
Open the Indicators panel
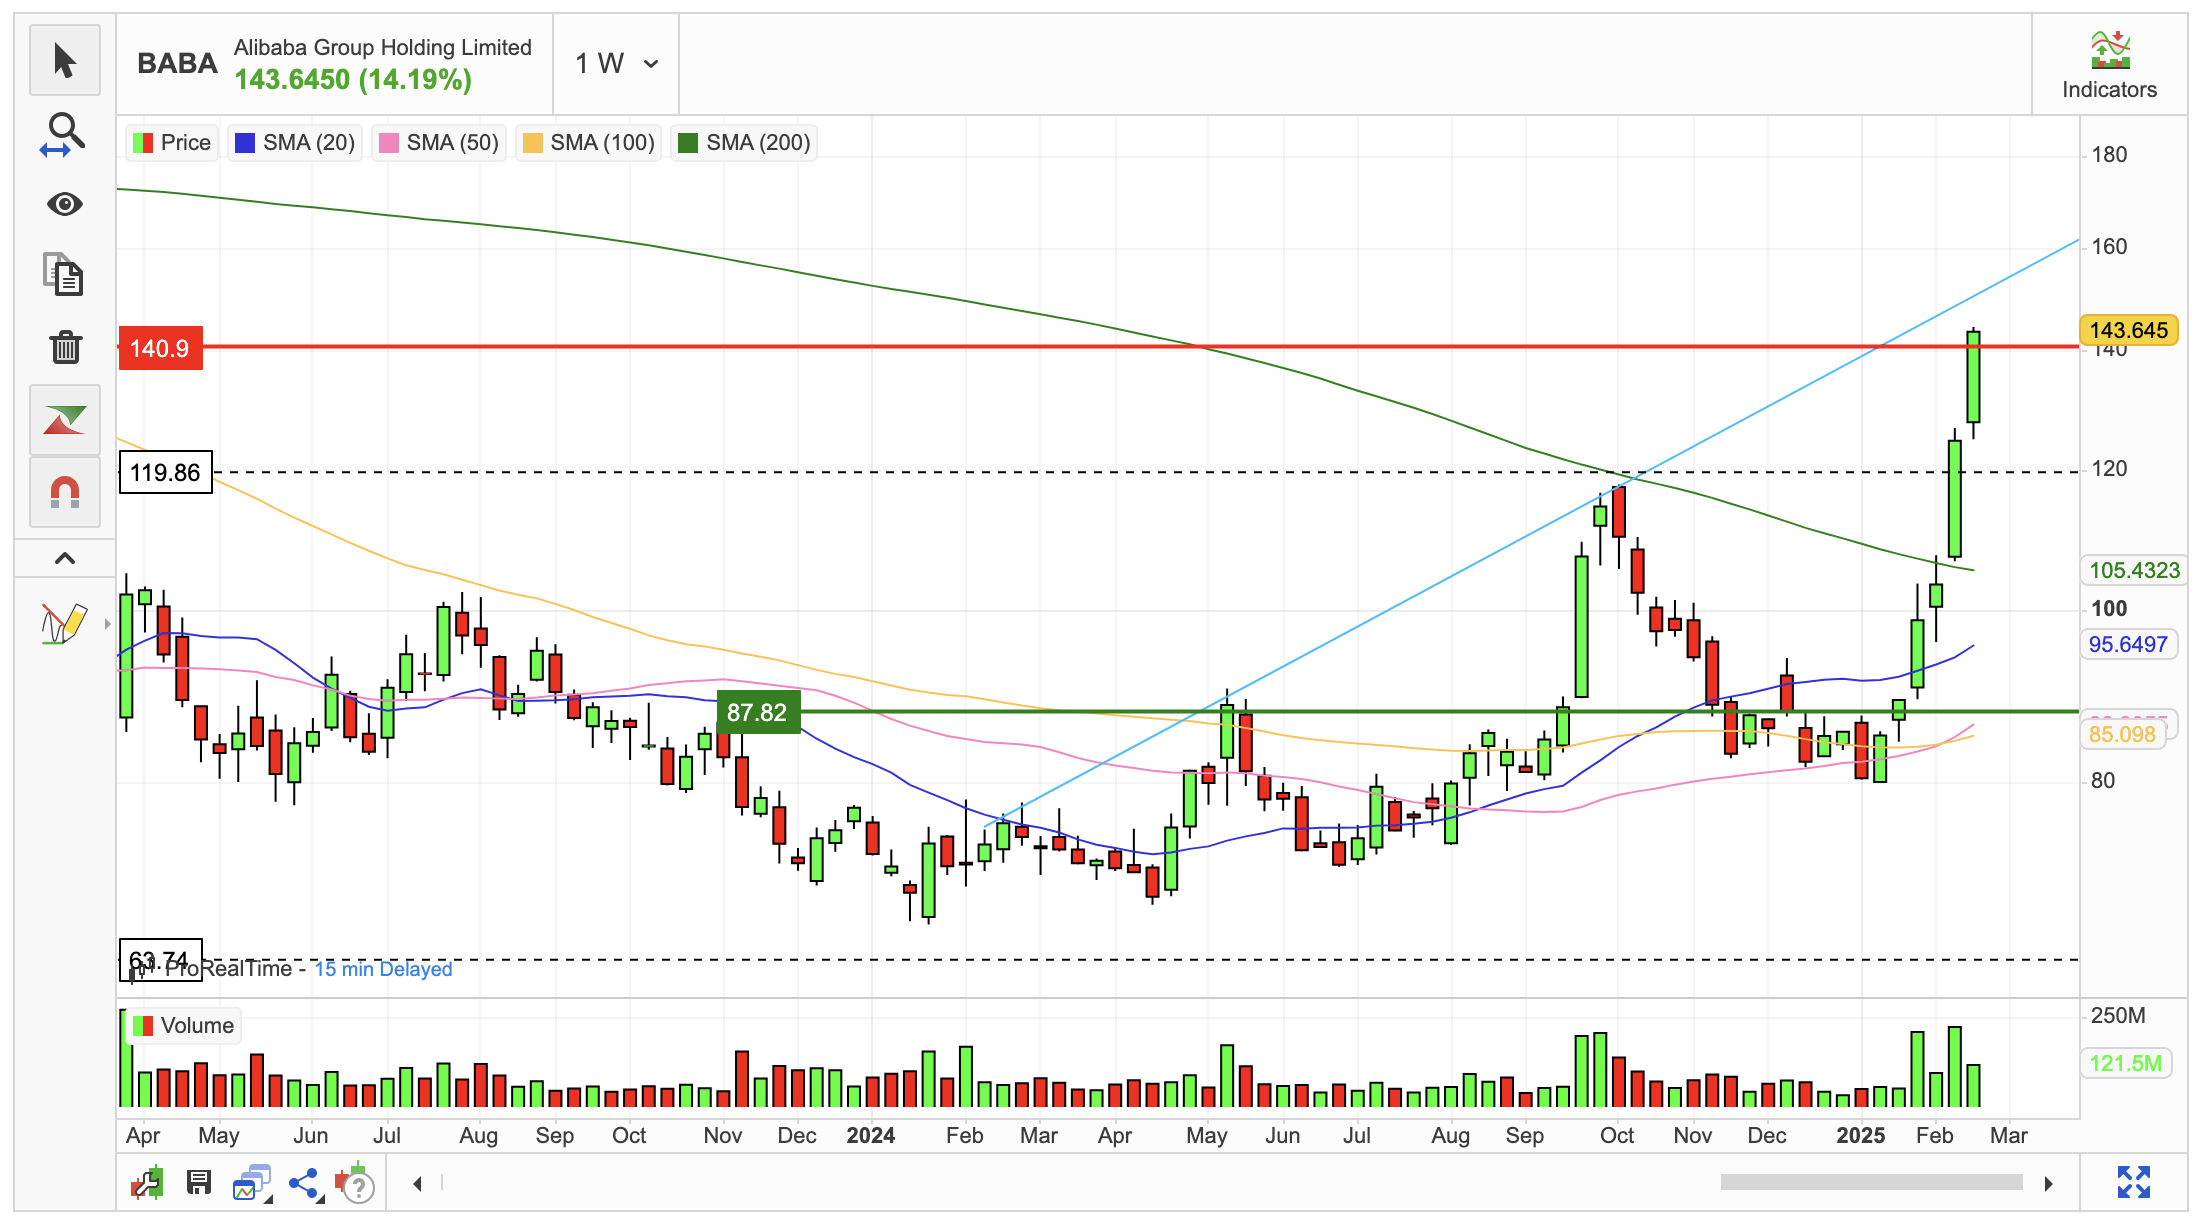2109,64
